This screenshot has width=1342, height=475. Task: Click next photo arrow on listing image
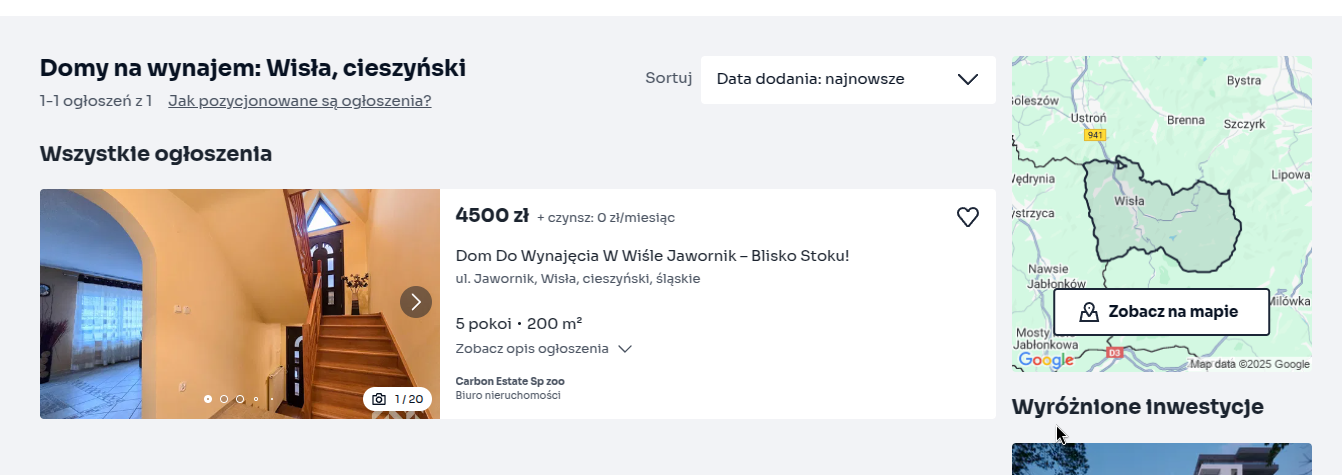[416, 302]
